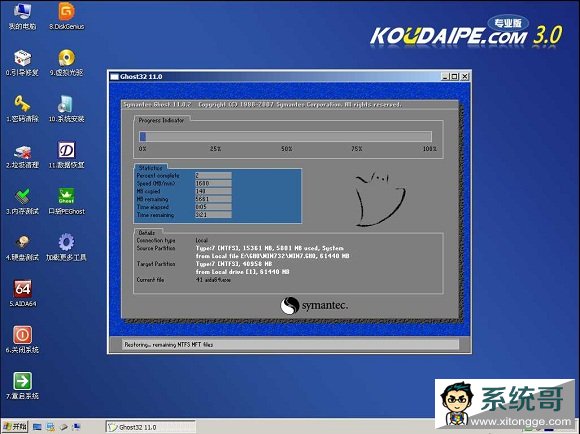Click the pen-shaped quick launch icon
Viewport: 580px width, 434px height.
pos(64,427)
